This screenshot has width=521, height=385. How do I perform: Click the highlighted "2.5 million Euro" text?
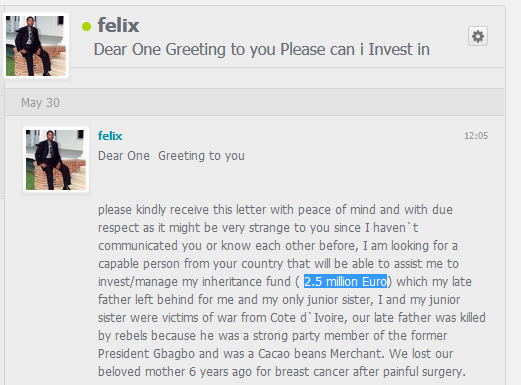click(x=345, y=282)
